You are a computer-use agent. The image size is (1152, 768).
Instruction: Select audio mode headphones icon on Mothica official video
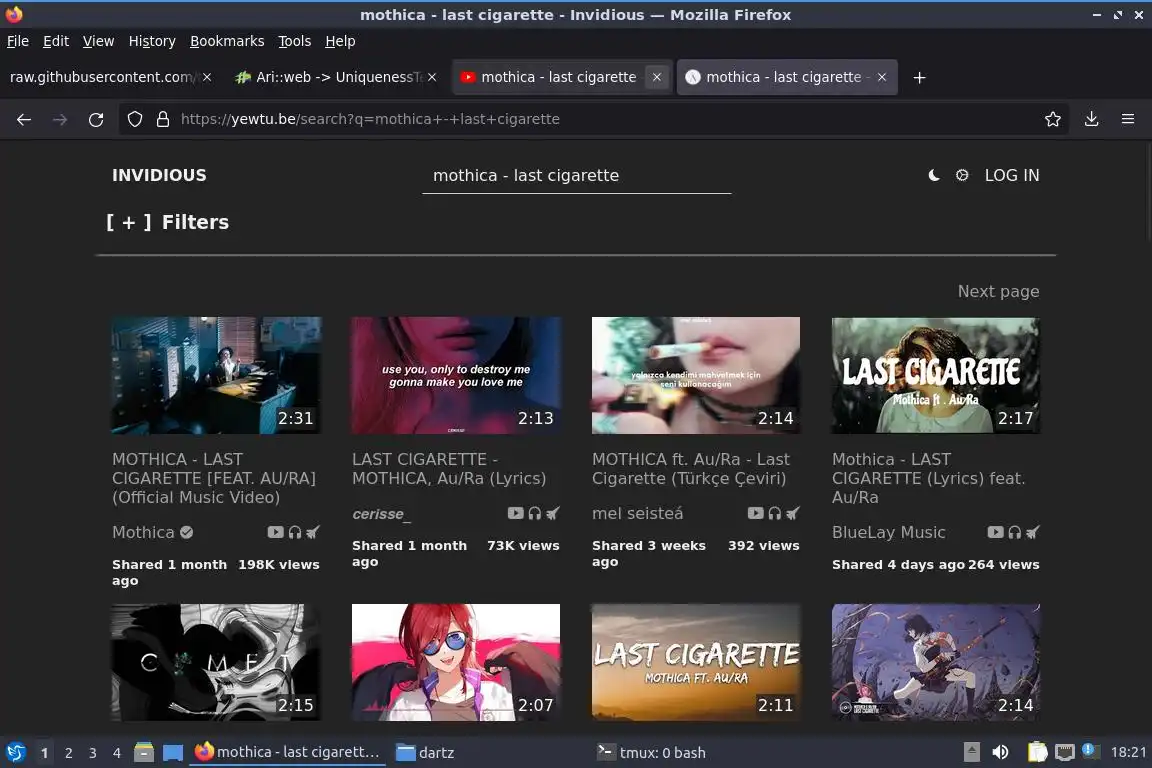point(295,532)
